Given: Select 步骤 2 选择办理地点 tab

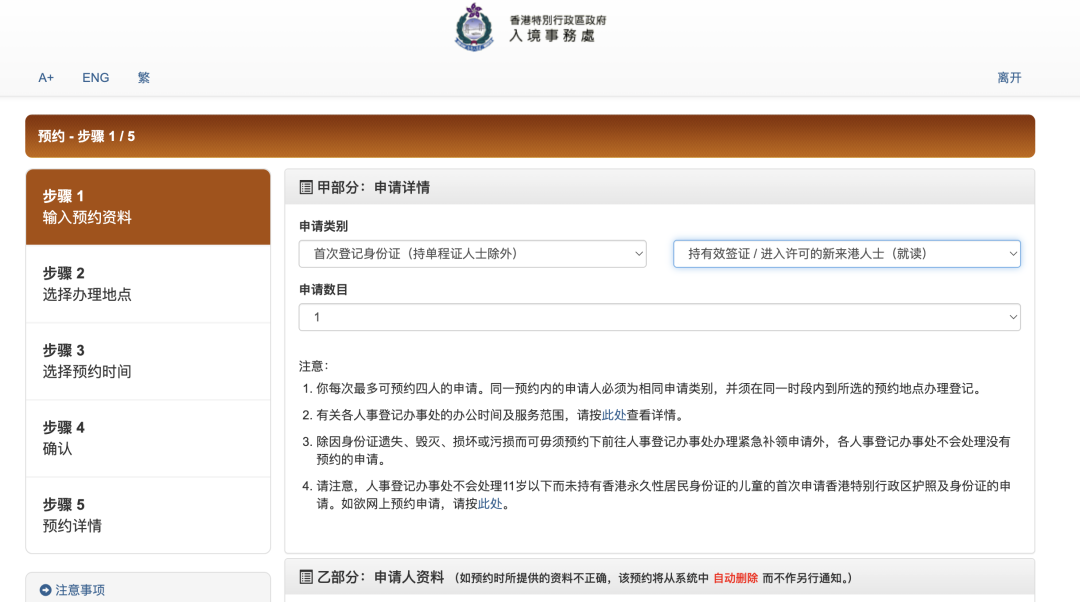Looking at the screenshot, I should [148, 284].
